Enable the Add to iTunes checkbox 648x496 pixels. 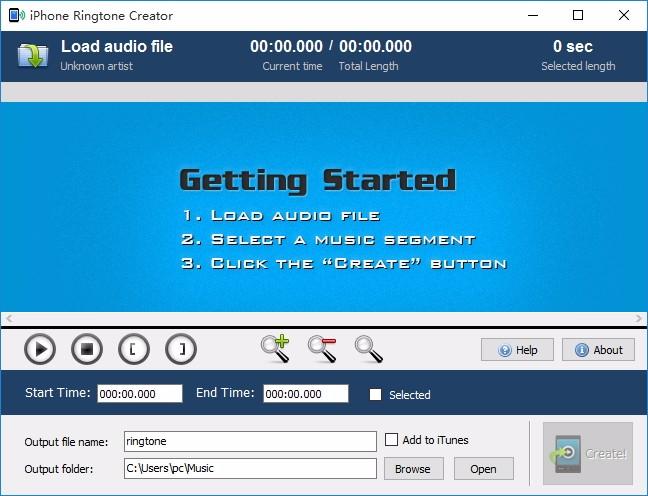pos(391,439)
